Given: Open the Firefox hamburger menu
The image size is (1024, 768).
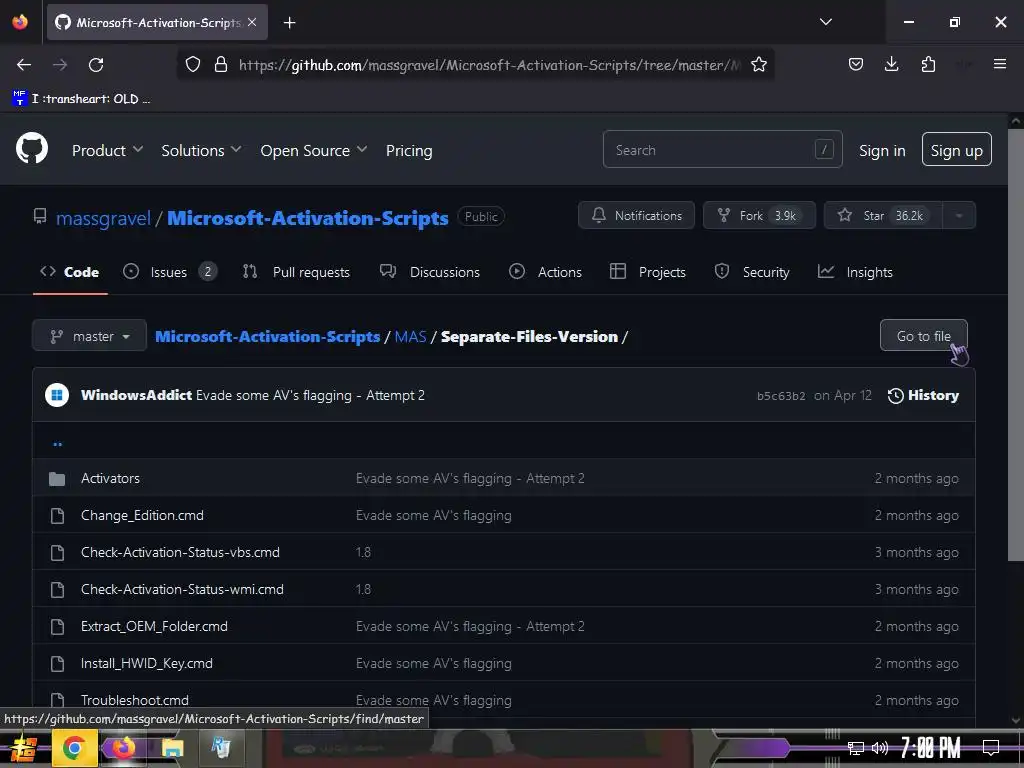Looking at the screenshot, I should [1000, 64].
